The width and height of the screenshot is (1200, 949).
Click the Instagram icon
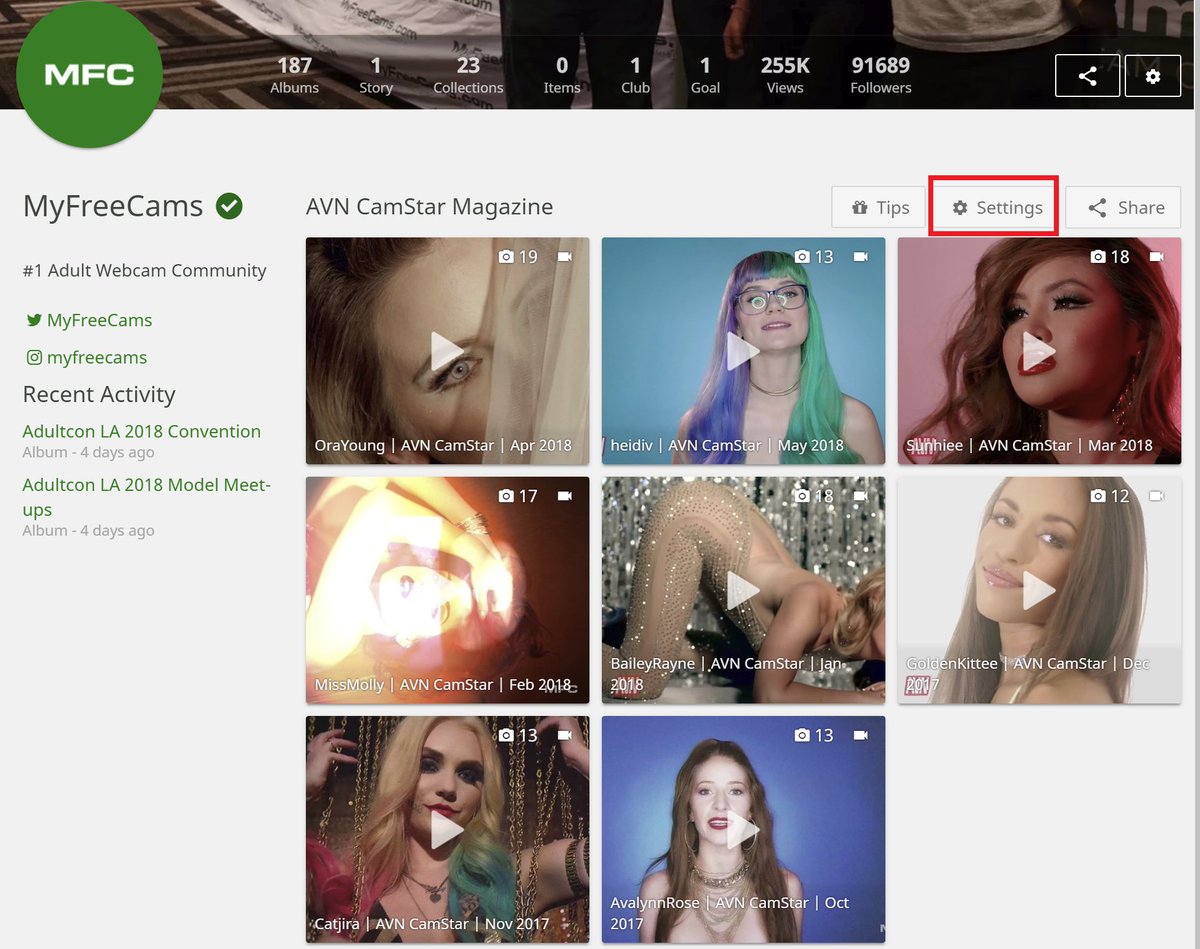coord(34,357)
